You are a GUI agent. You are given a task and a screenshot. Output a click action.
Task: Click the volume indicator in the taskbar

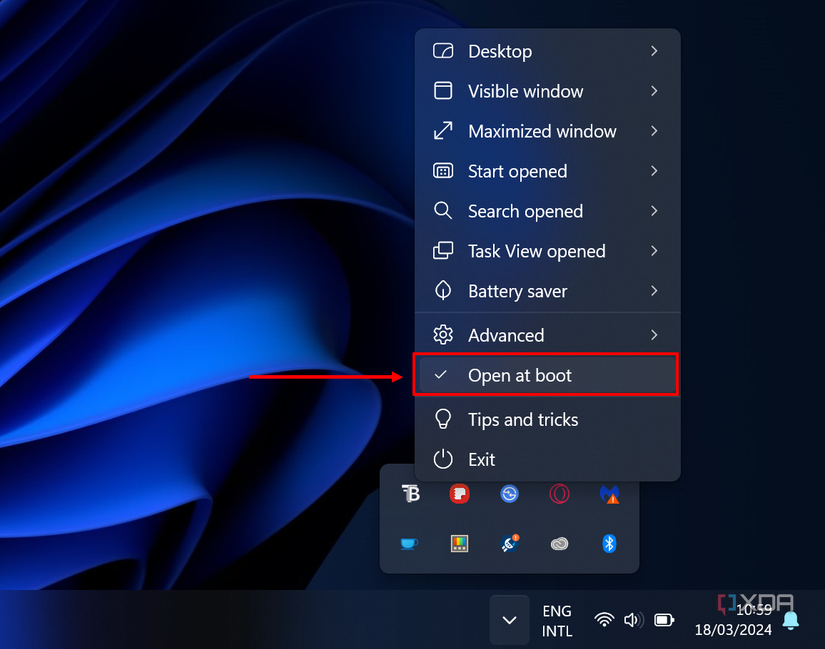[x=633, y=620]
